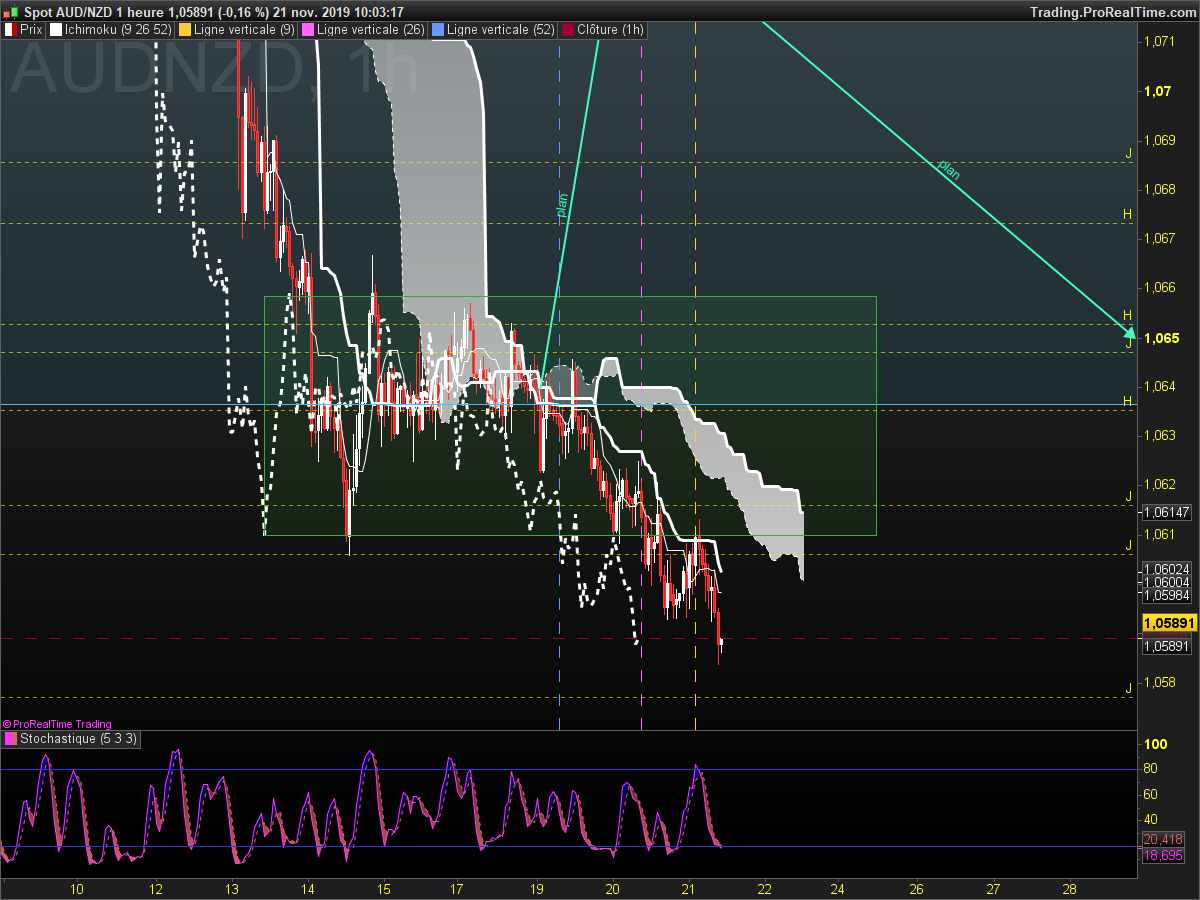Click the 1,067 price axis label

click(1159, 238)
